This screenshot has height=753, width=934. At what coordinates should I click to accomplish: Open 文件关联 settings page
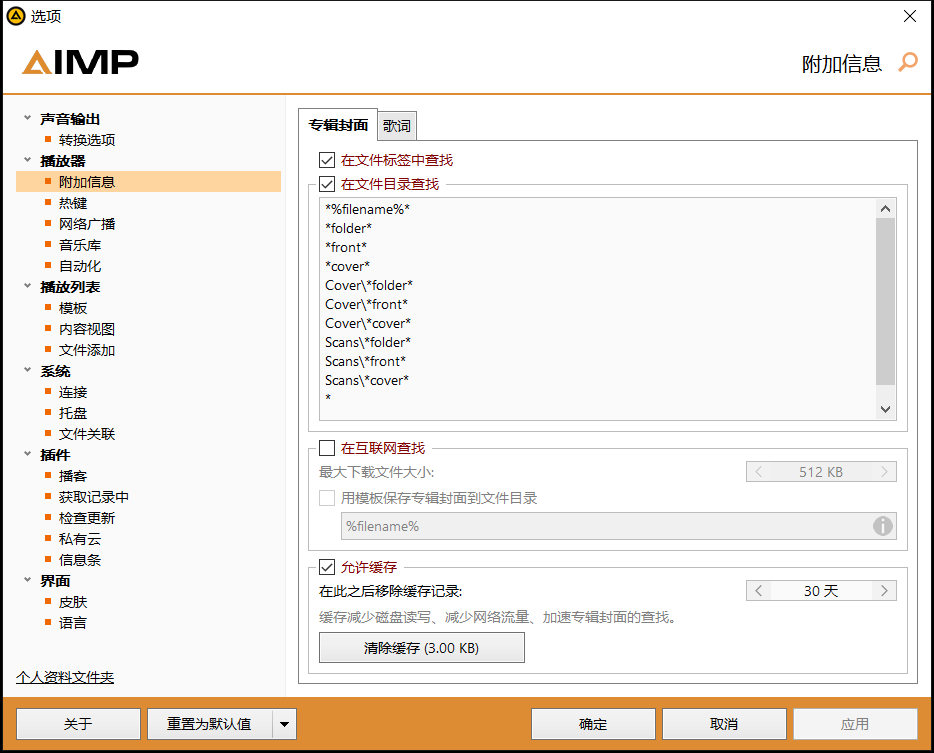87,434
